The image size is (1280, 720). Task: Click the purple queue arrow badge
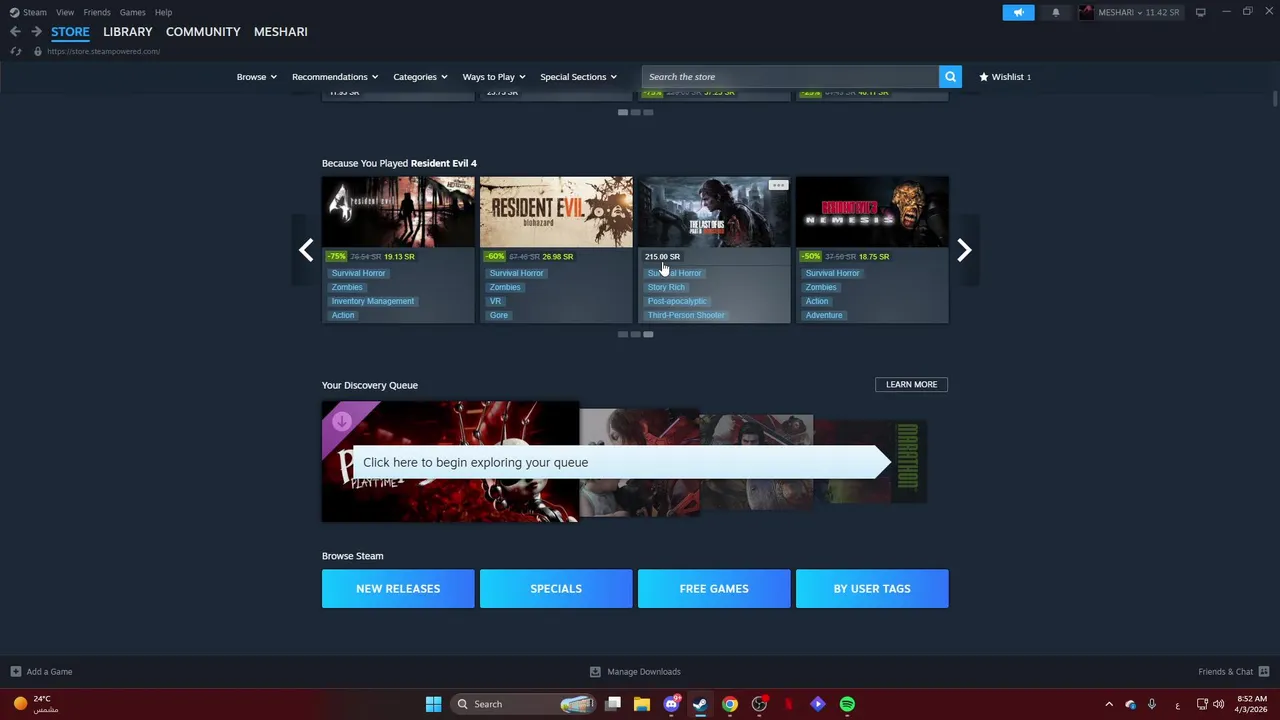coord(342,421)
